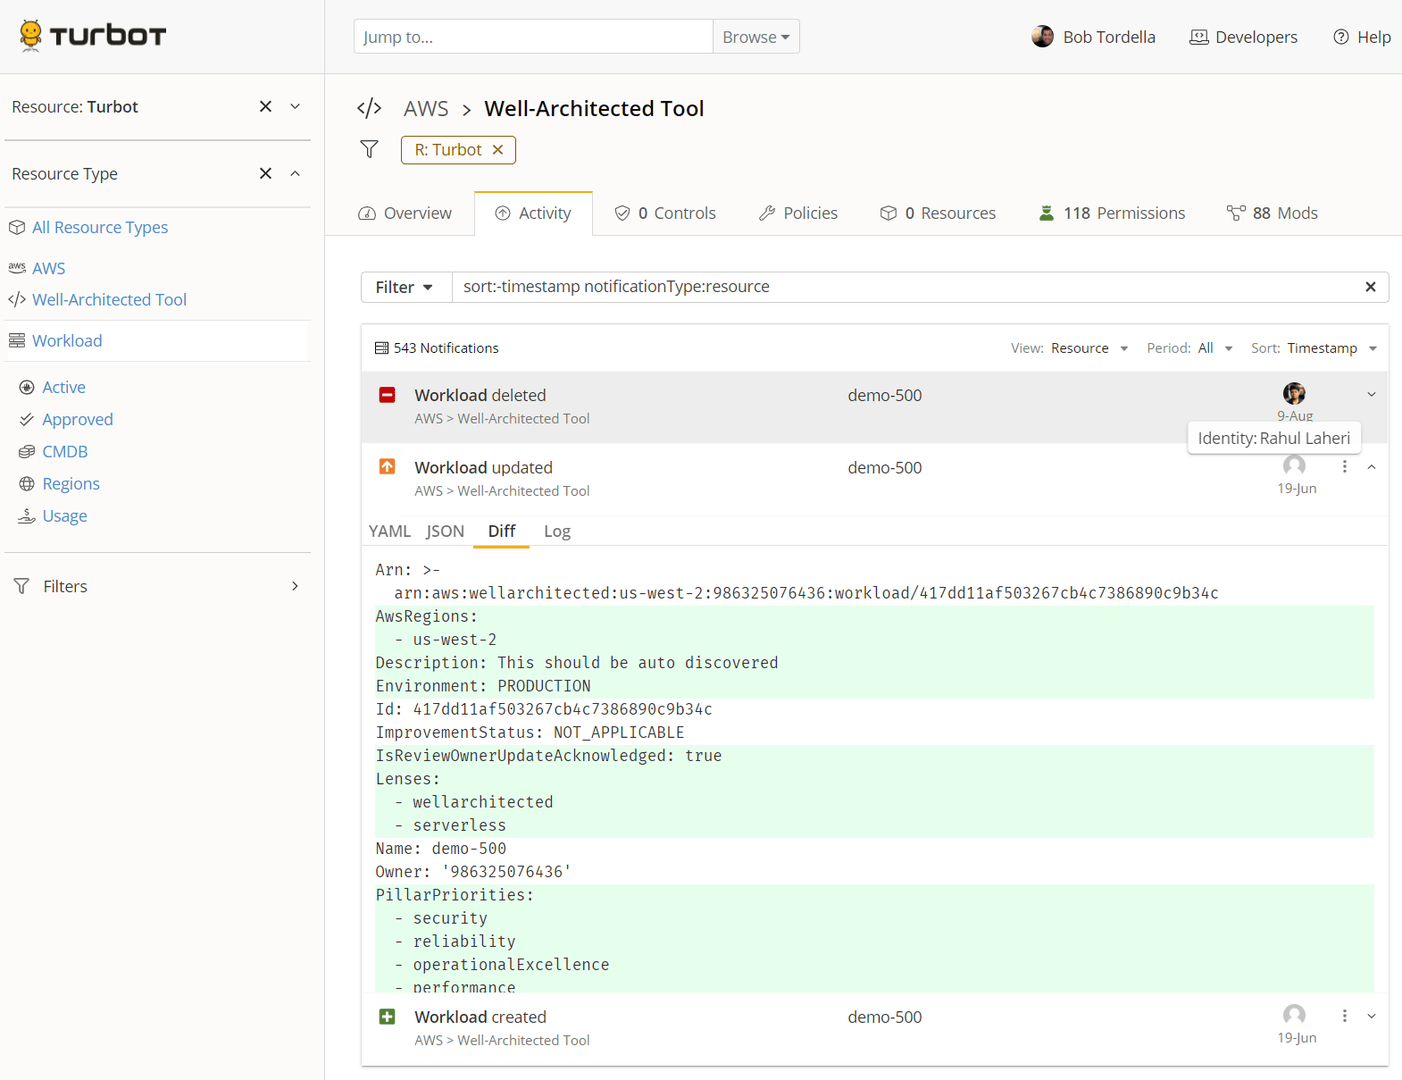Screen dimensions: 1402x1080
Task: Click the user avatar on Workload updated row
Action: point(1294,466)
